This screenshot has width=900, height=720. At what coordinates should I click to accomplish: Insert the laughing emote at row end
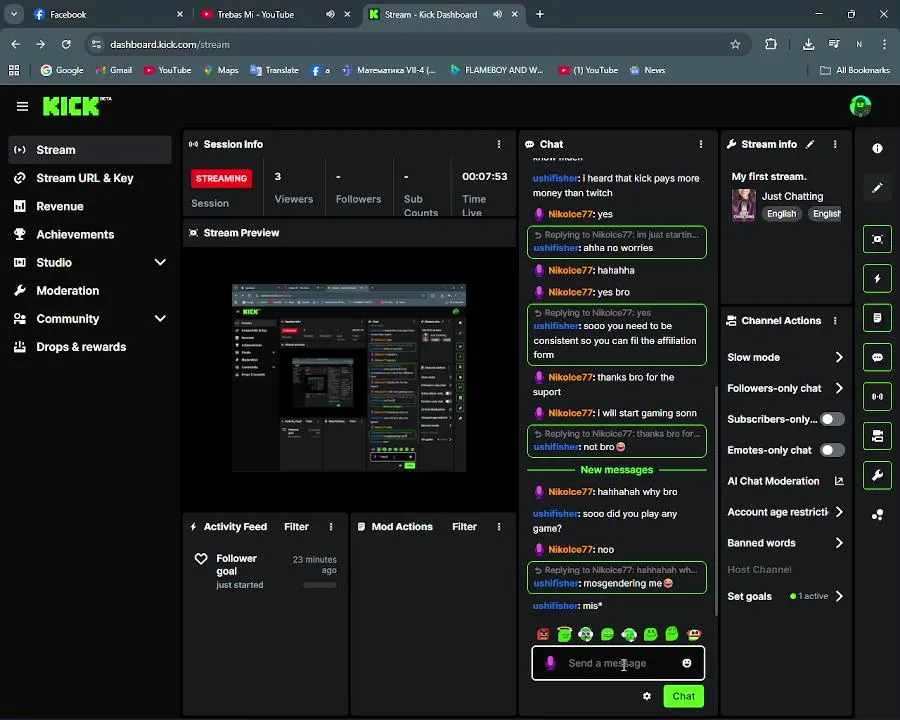point(693,634)
